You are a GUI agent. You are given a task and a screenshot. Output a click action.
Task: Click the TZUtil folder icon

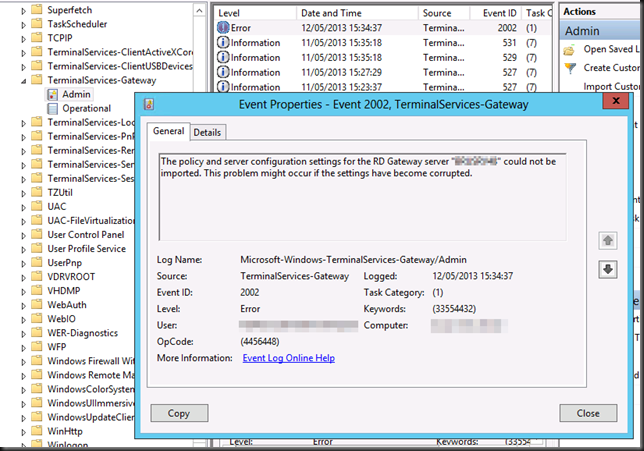[37, 192]
